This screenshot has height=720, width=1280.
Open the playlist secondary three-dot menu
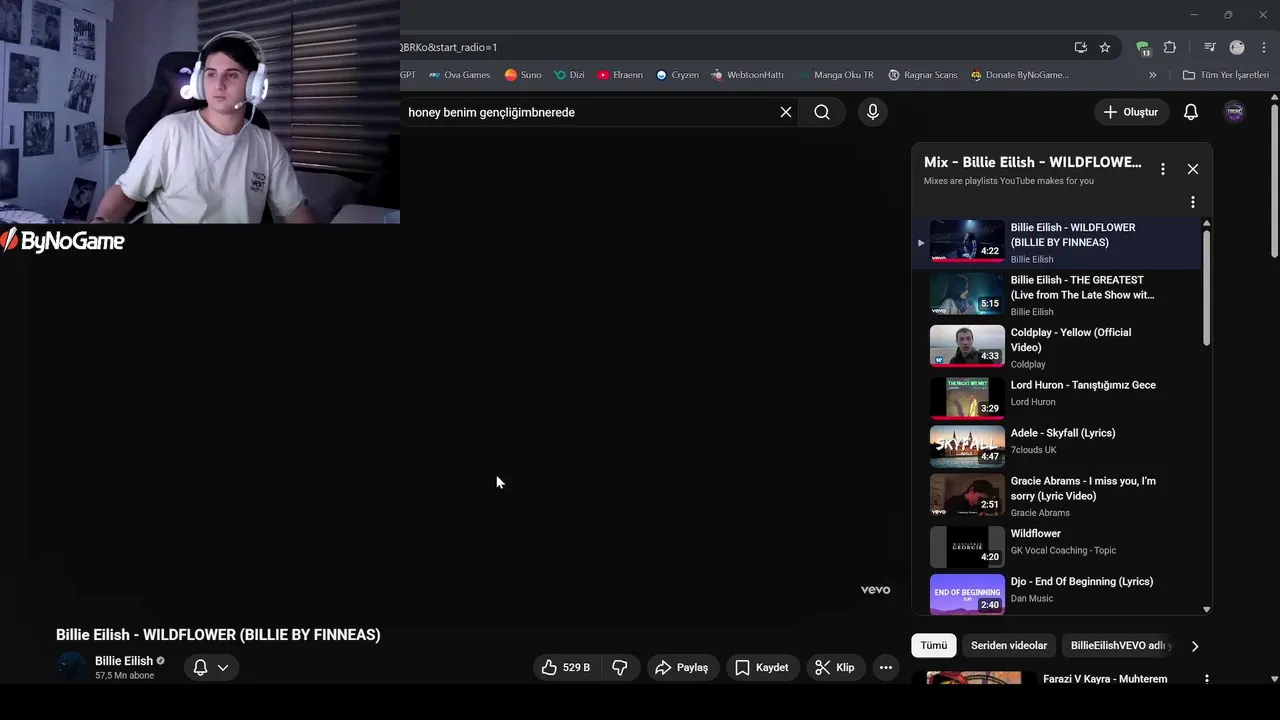click(x=1193, y=202)
